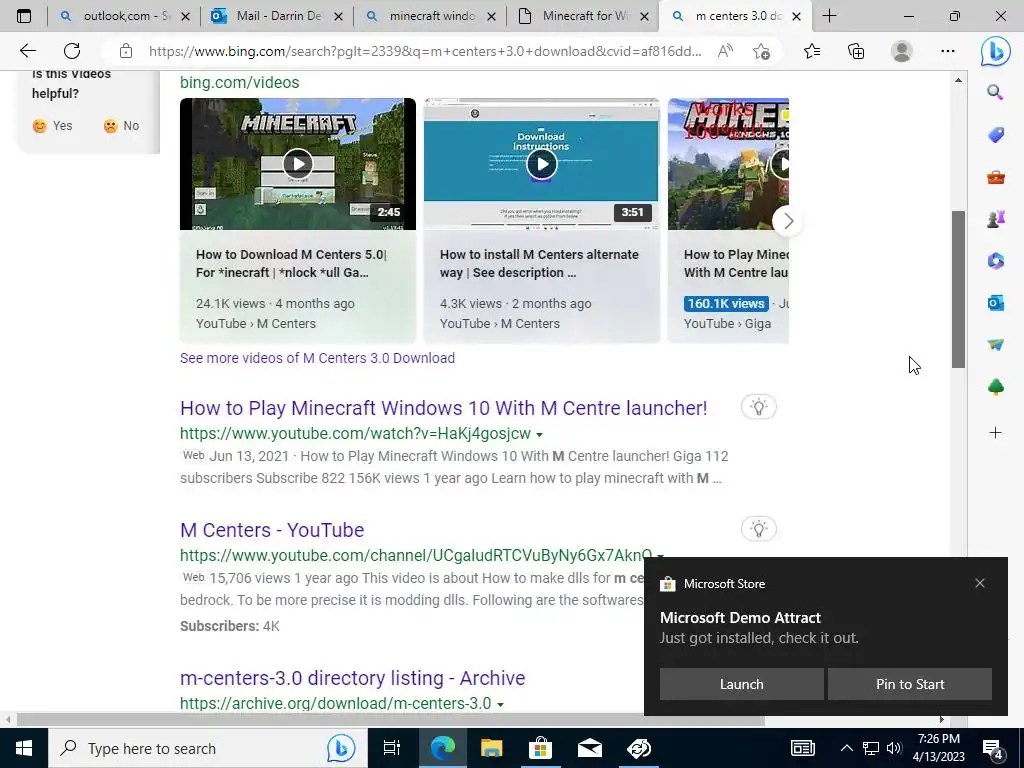Image resolution: width=1024 pixels, height=768 pixels.
Task: Close the Mail - Darrin tab
Action: pos(338,16)
